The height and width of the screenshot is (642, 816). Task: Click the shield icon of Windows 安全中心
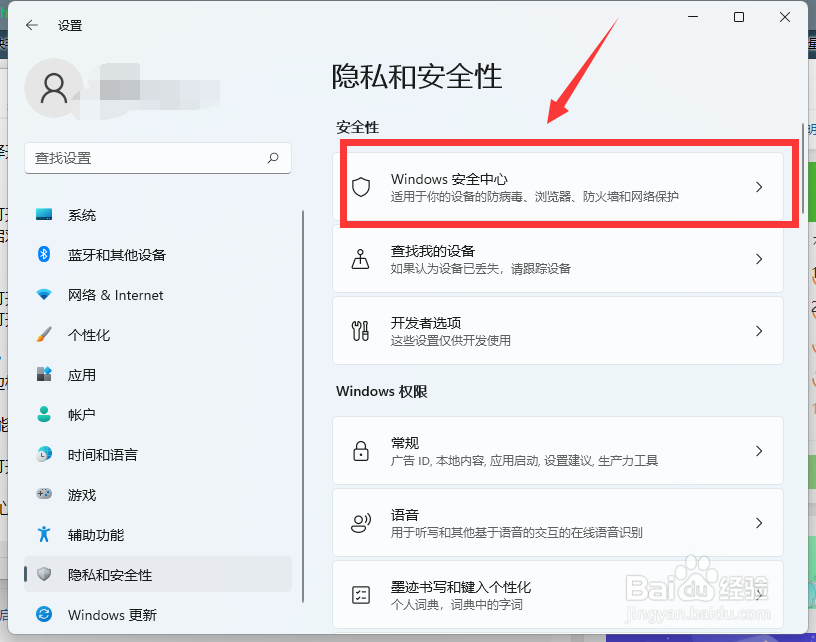[361, 187]
